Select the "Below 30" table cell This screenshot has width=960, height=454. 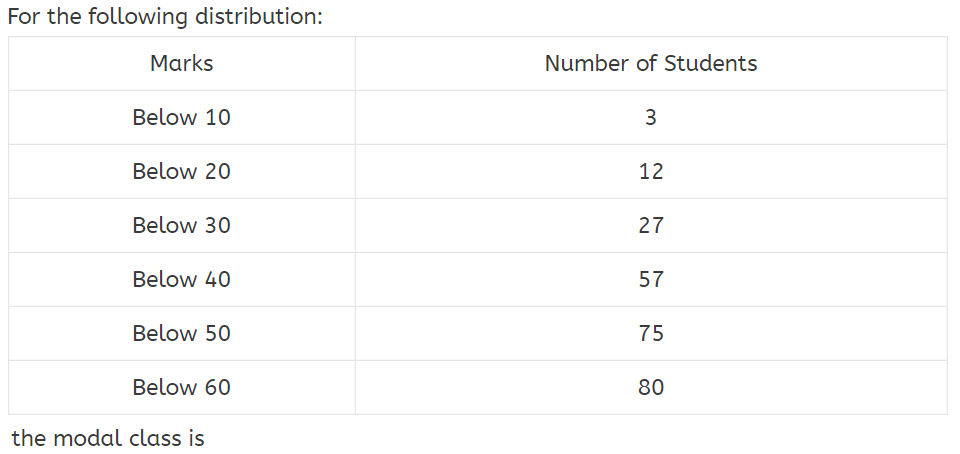pyautogui.click(x=181, y=226)
